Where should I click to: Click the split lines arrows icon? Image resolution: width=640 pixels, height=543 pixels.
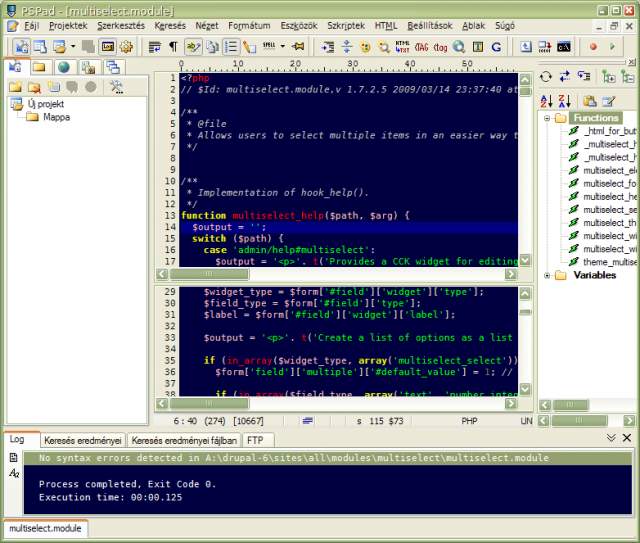click(x=347, y=46)
